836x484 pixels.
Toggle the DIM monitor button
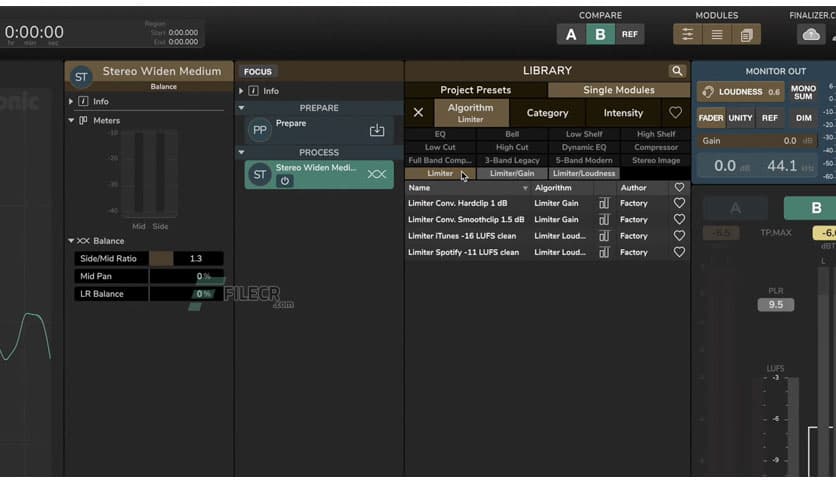tap(803, 118)
